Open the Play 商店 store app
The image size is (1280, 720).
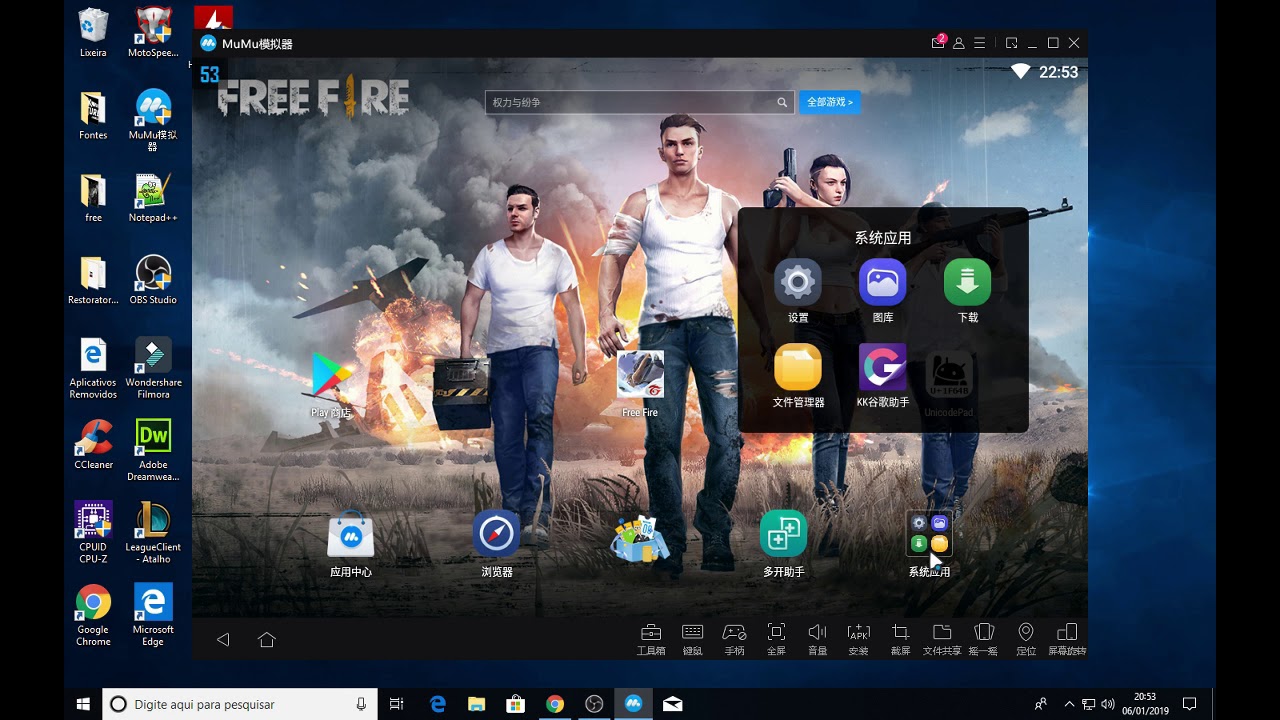click(331, 384)
